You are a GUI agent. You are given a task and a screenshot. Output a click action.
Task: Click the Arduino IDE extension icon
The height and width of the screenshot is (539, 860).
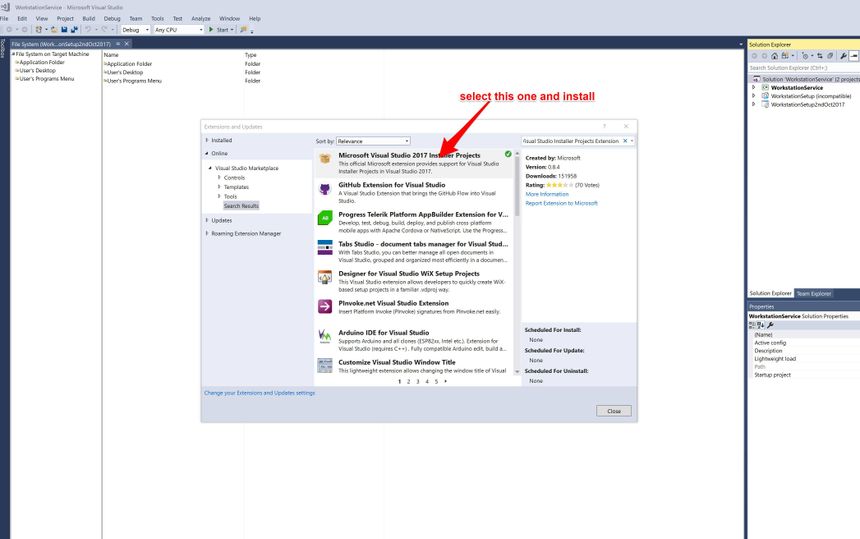point(325,336)
